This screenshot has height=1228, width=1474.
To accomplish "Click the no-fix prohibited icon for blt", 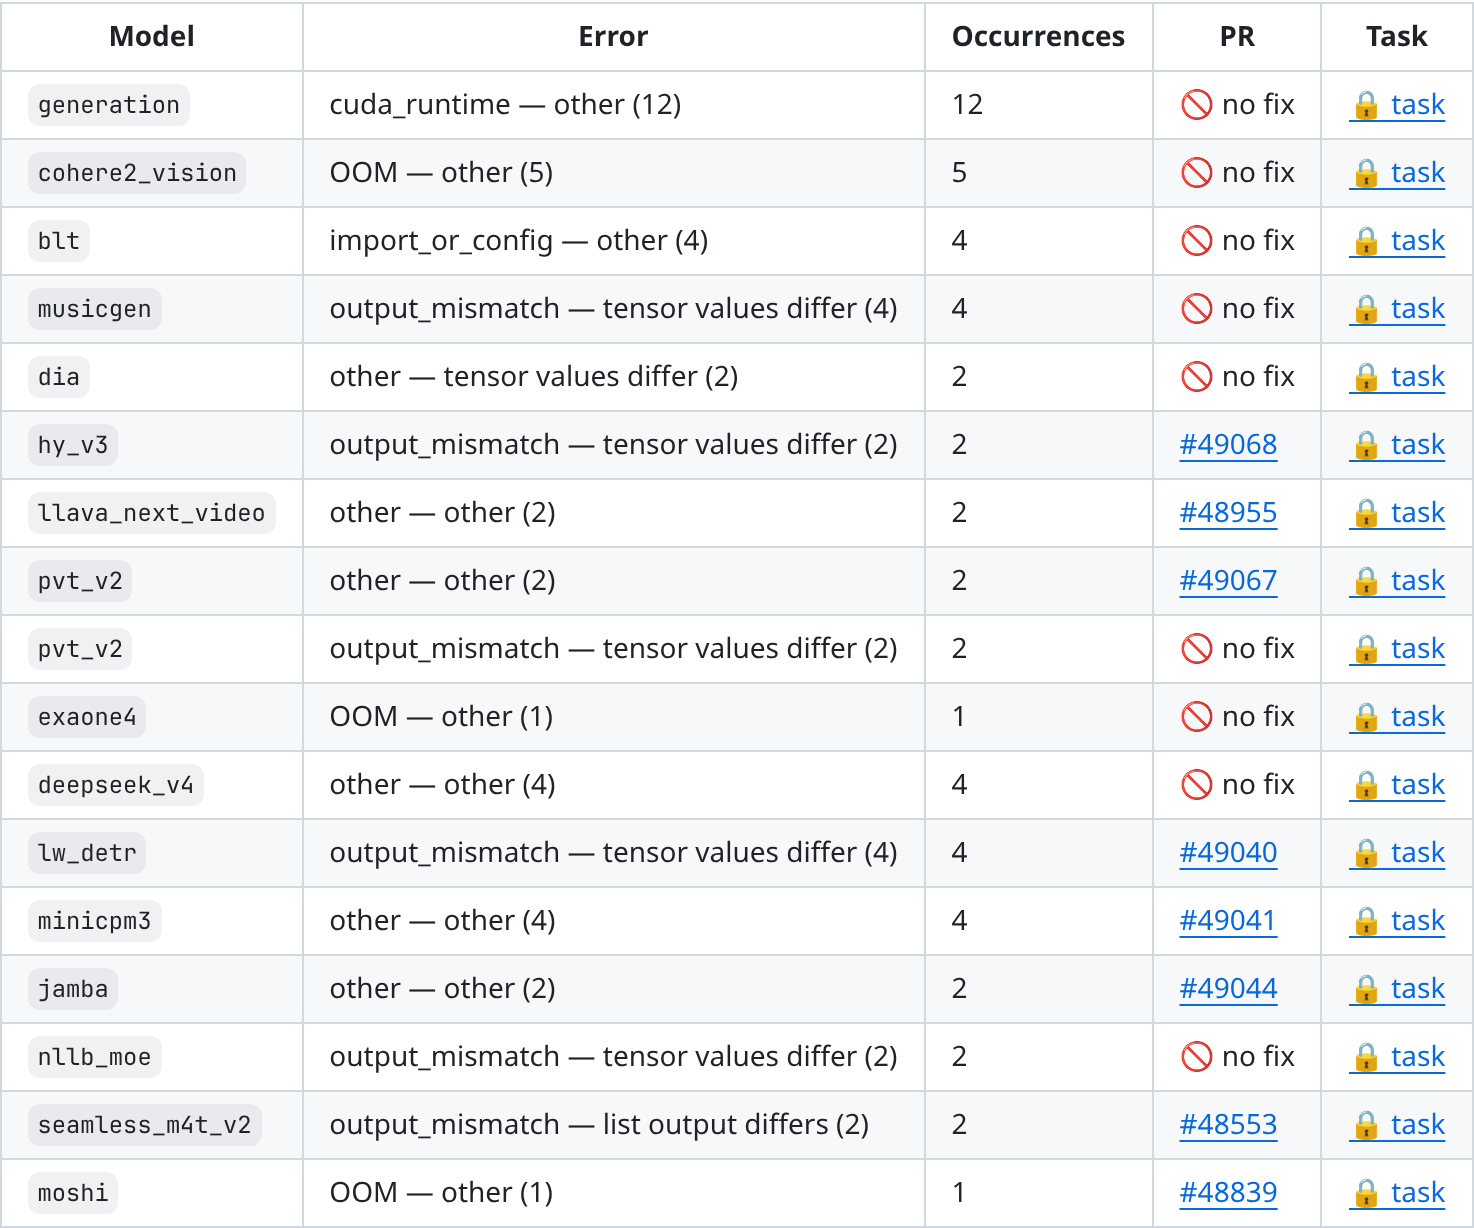I will click(1196, 241).
